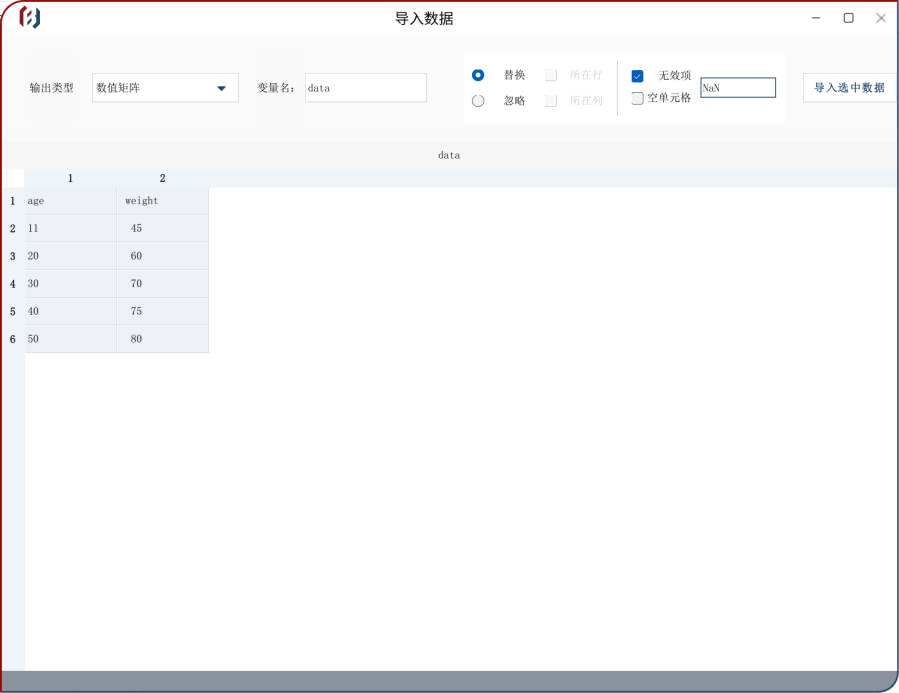Click the cell containing age
Viewport: 899px width, 693px height.
[71, 201]
